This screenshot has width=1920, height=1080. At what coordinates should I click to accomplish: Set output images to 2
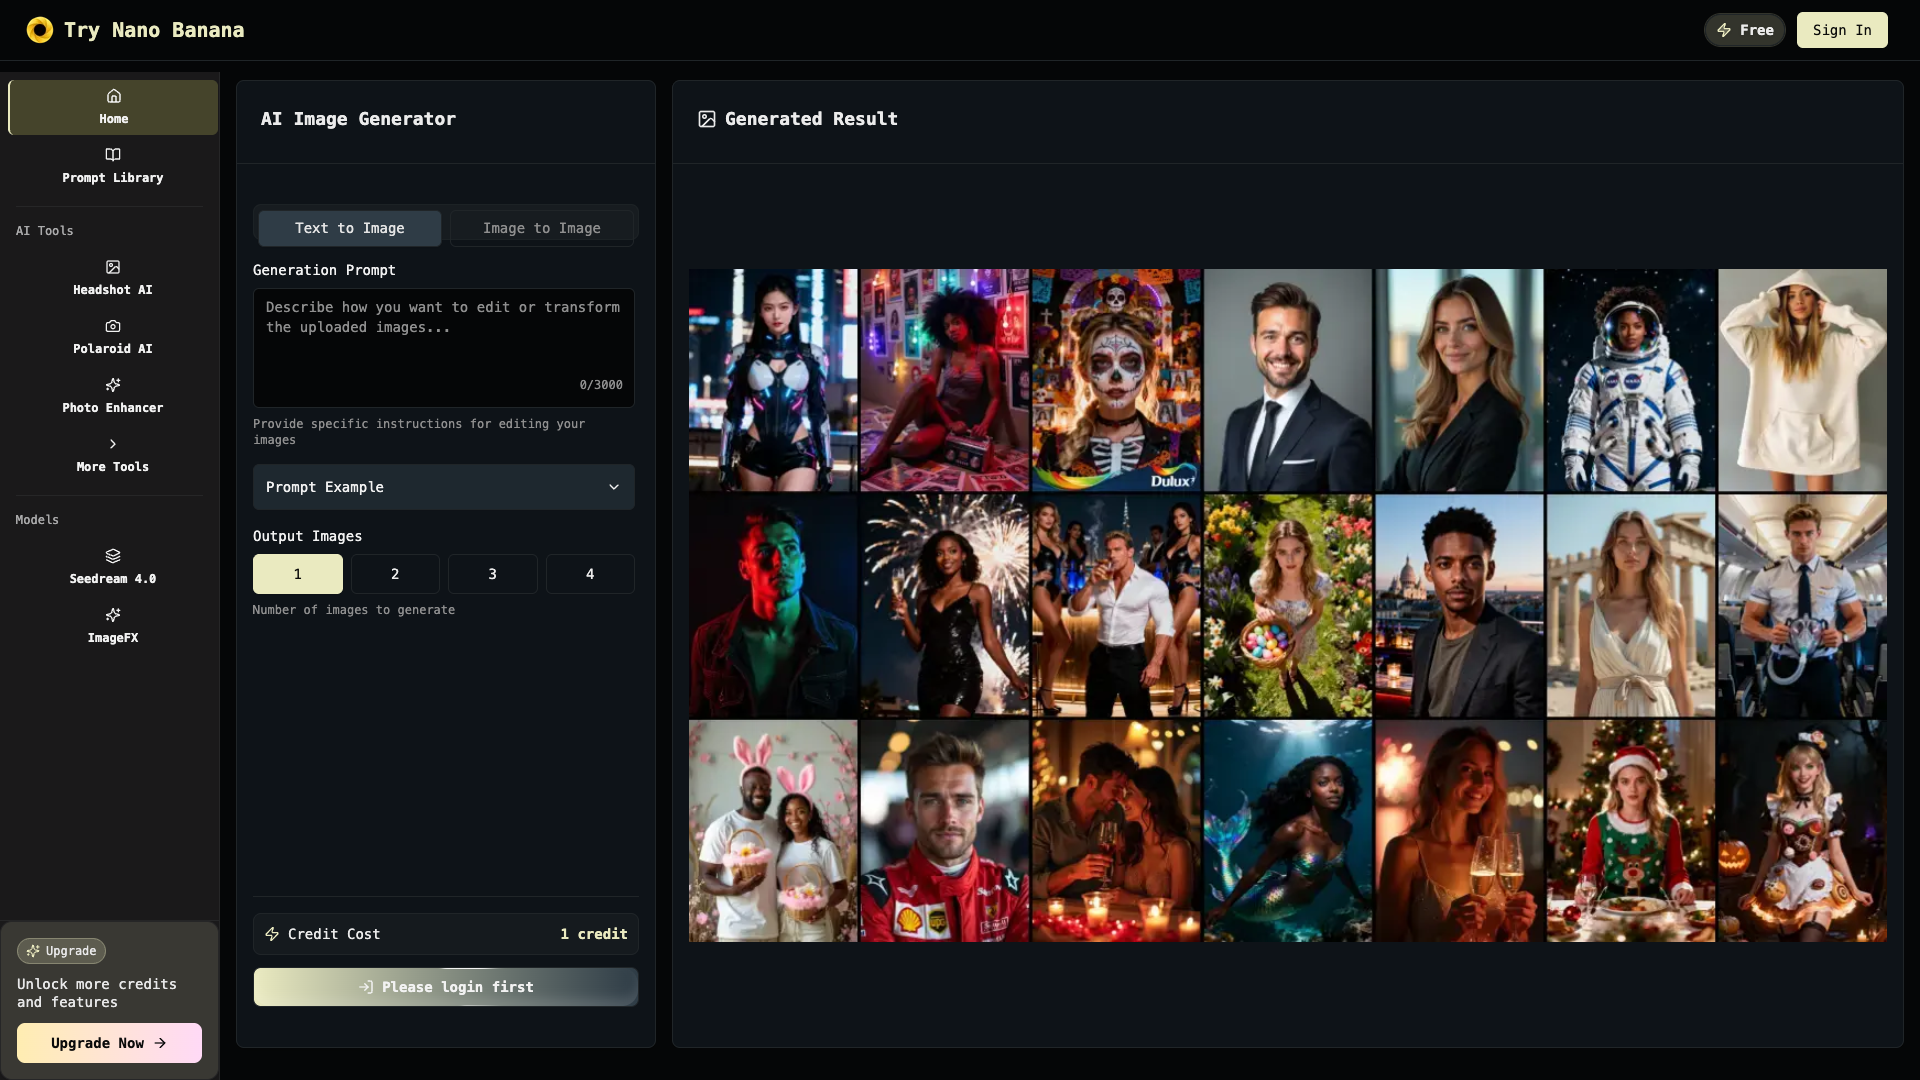click(395, 574)
